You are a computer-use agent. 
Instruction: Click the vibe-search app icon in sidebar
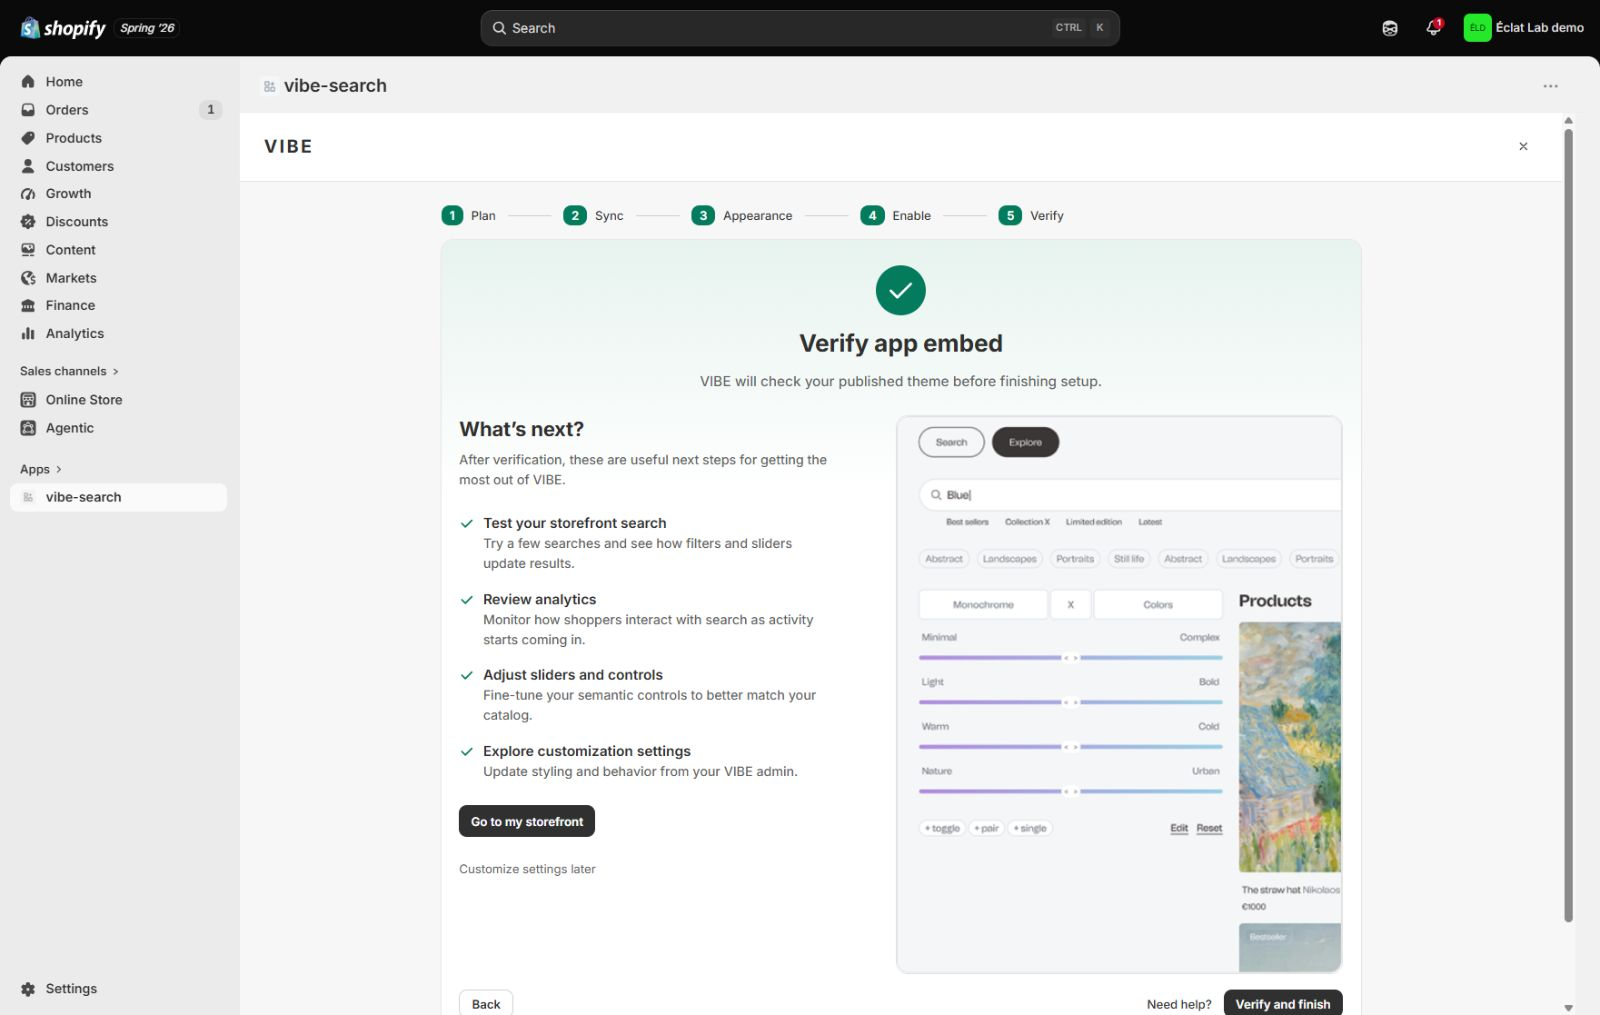28,497
